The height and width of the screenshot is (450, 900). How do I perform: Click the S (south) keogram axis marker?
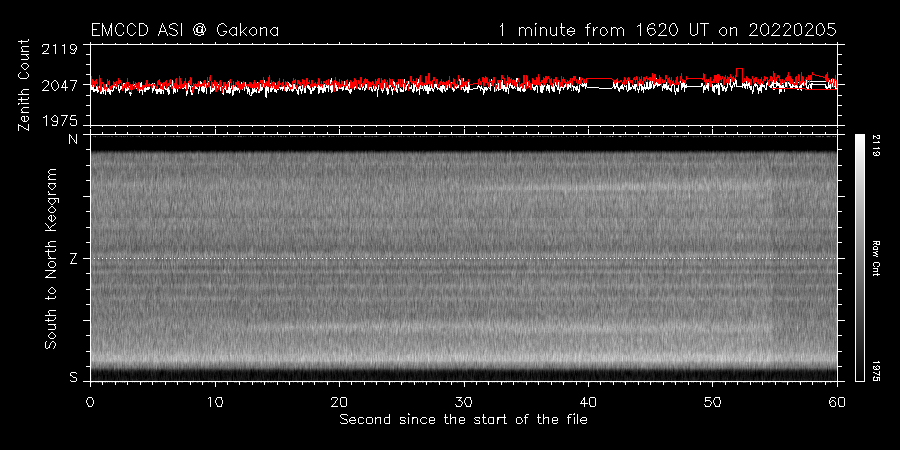[73, 377]
